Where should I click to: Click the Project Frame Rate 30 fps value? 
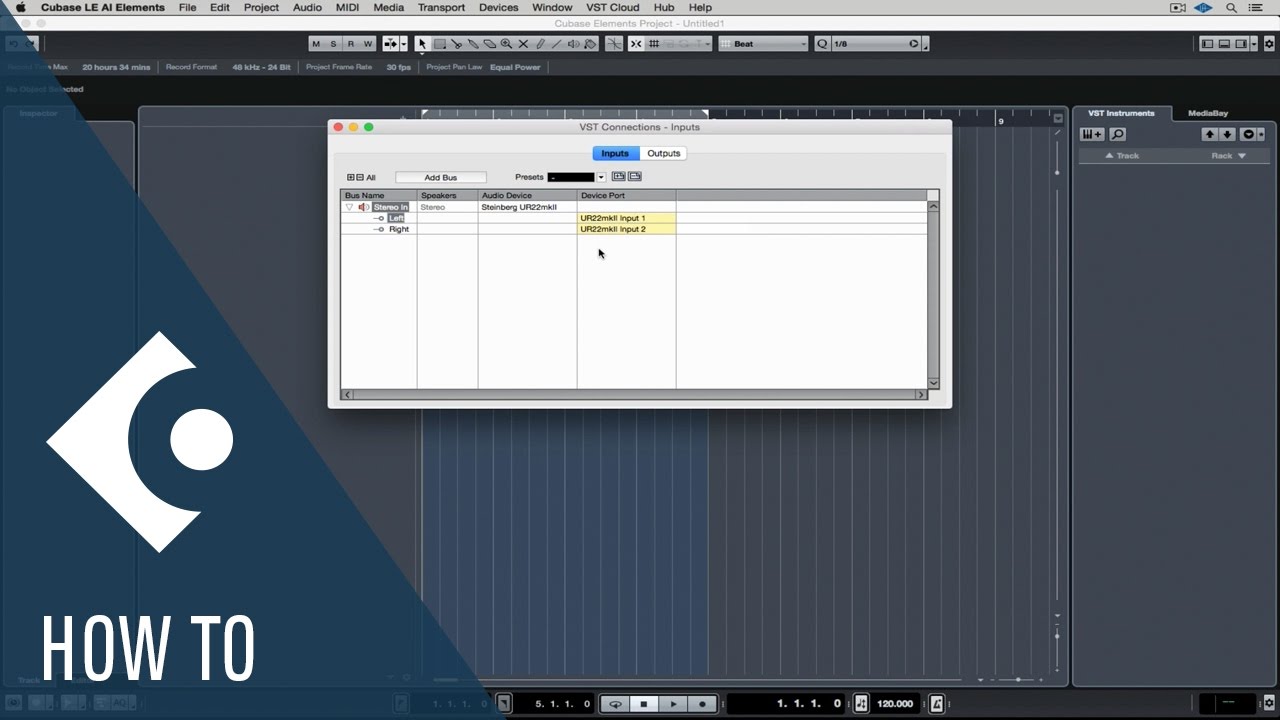(398, 67)
